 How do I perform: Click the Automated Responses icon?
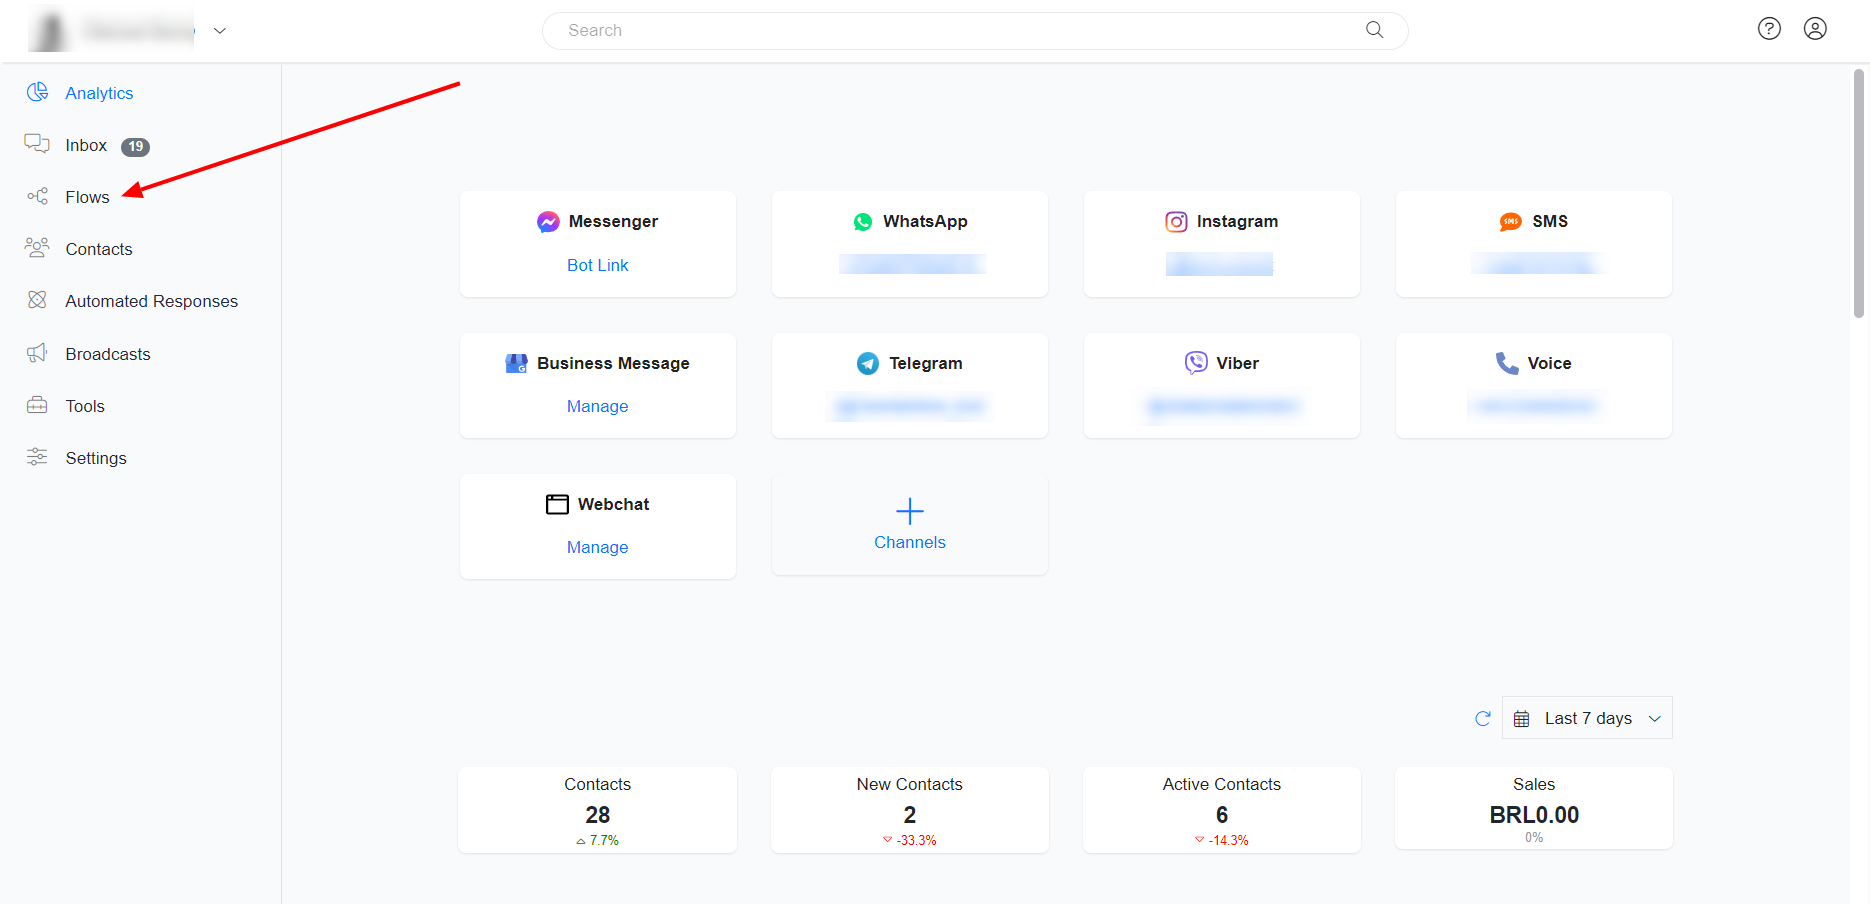[x=37, y=300]
